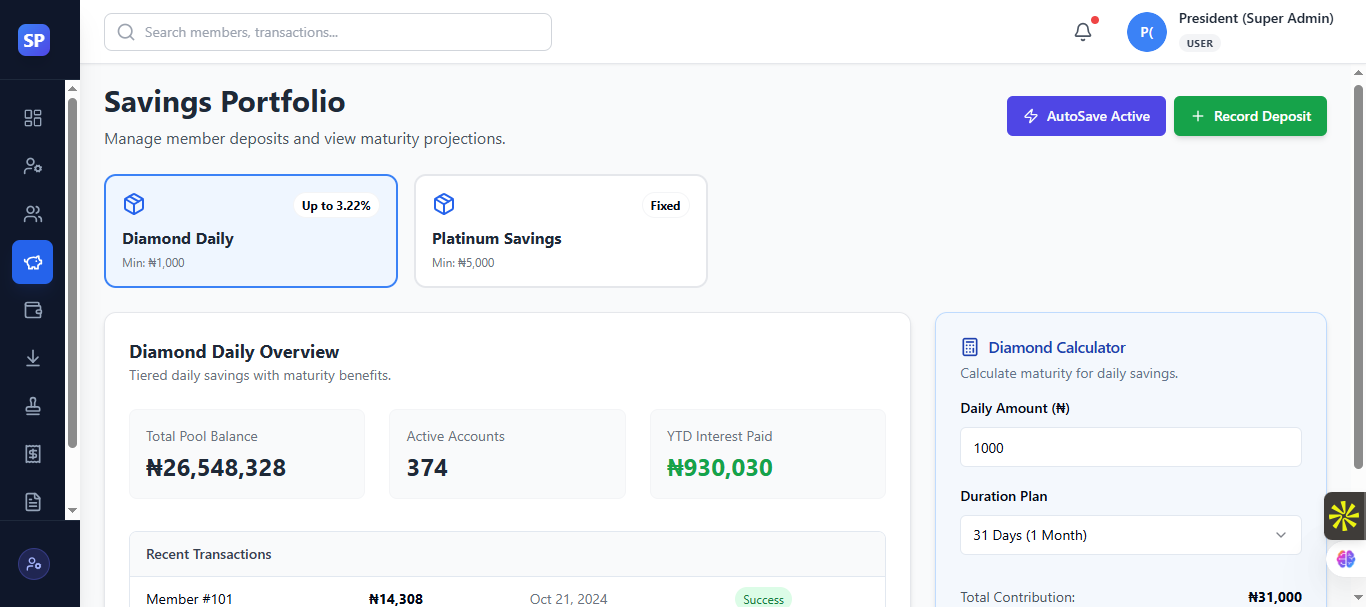Click the dollar receipt sidebar icon
Screen dimensions: 1366x607
point(33,454)
